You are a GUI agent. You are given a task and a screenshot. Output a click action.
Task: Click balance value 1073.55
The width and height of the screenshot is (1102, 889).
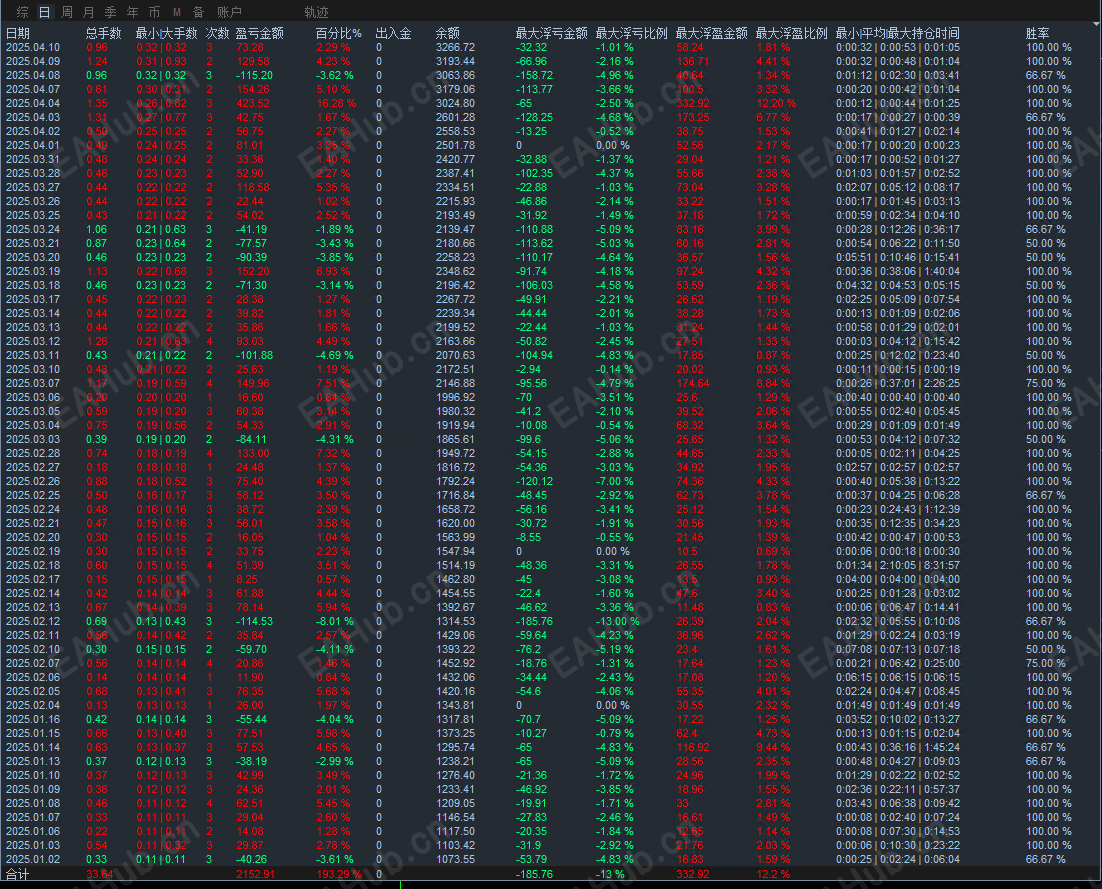click(455, 859)
